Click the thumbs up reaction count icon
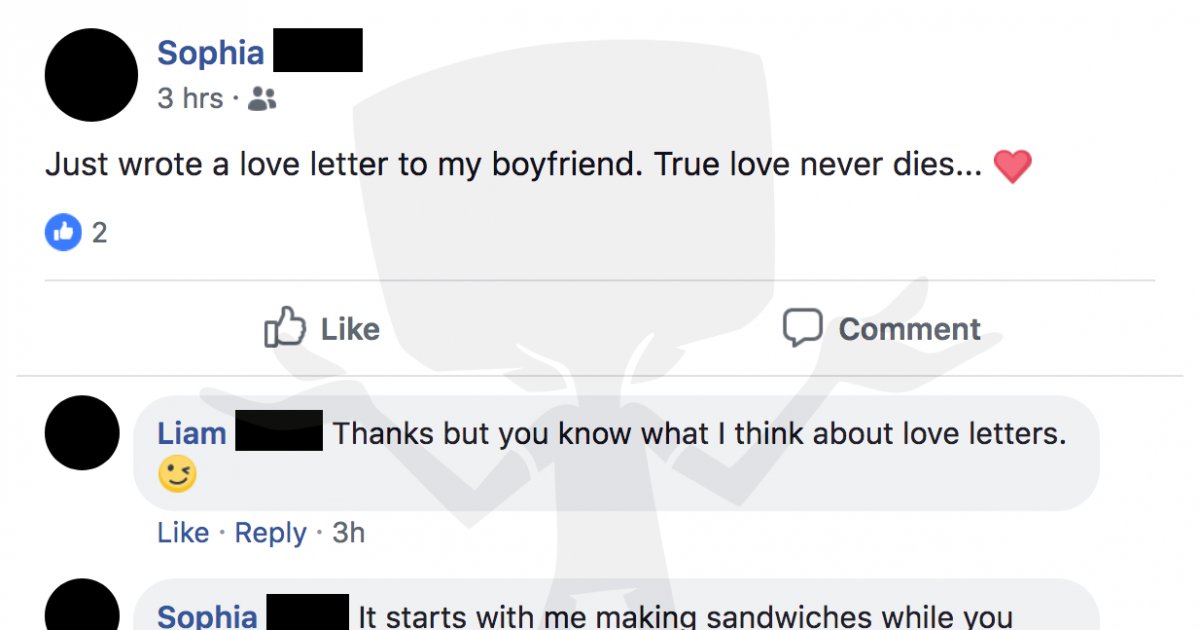Image resolution: width=1200 pixels, height=630 pixels. [x=62, y=231]
